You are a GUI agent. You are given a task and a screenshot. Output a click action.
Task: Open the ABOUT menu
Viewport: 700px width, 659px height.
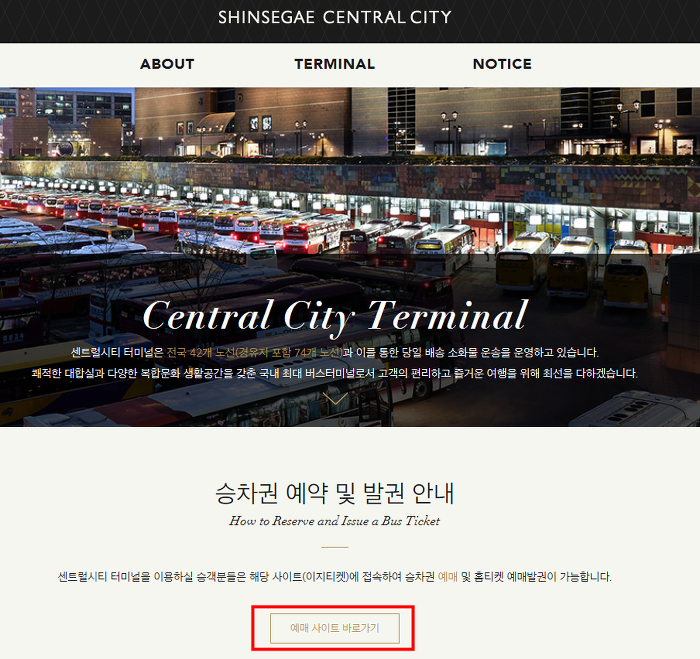(x=167, y=64)
